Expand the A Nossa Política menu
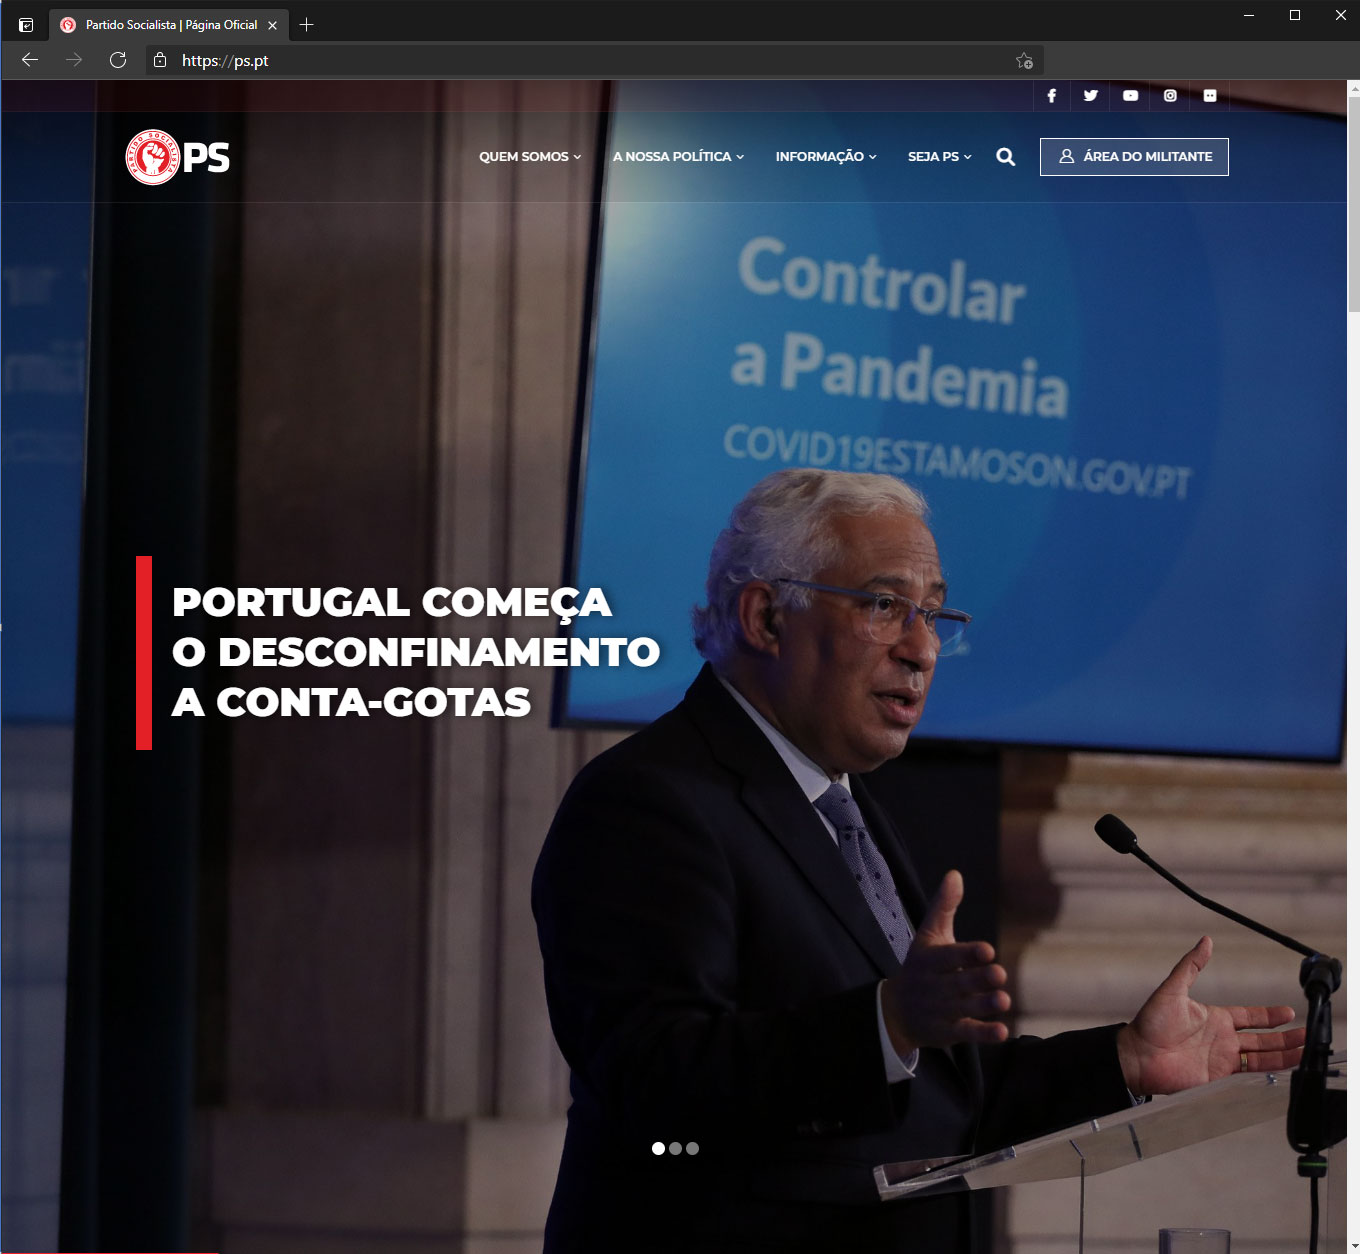This screenshot has width=1360, height=1254. tap(678, 157)
